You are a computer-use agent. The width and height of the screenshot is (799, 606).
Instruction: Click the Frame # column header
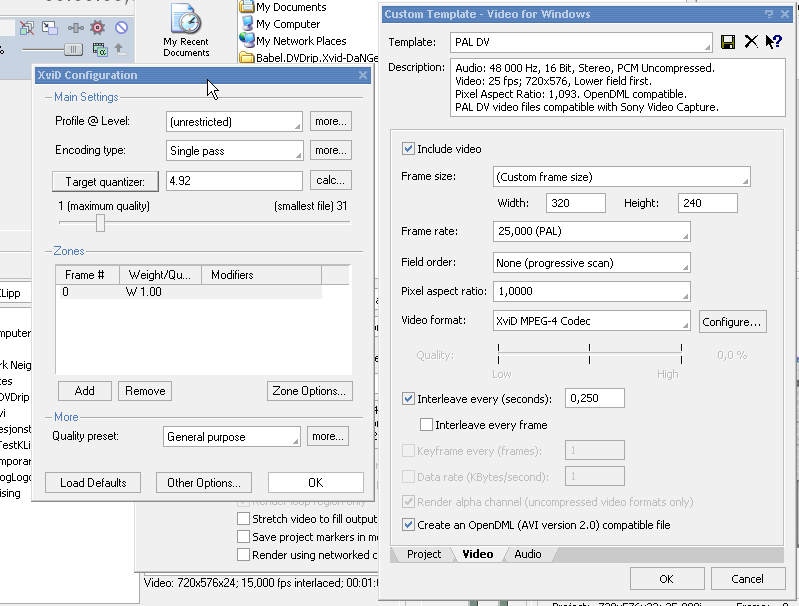(x=87, y=275)
